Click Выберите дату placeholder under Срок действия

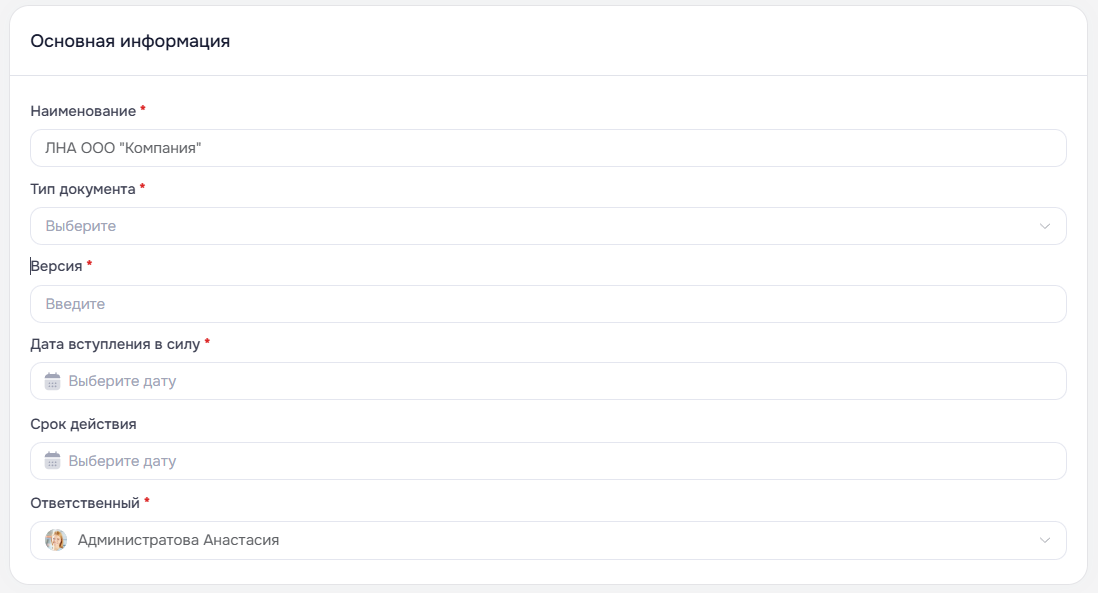coord(123,461)
